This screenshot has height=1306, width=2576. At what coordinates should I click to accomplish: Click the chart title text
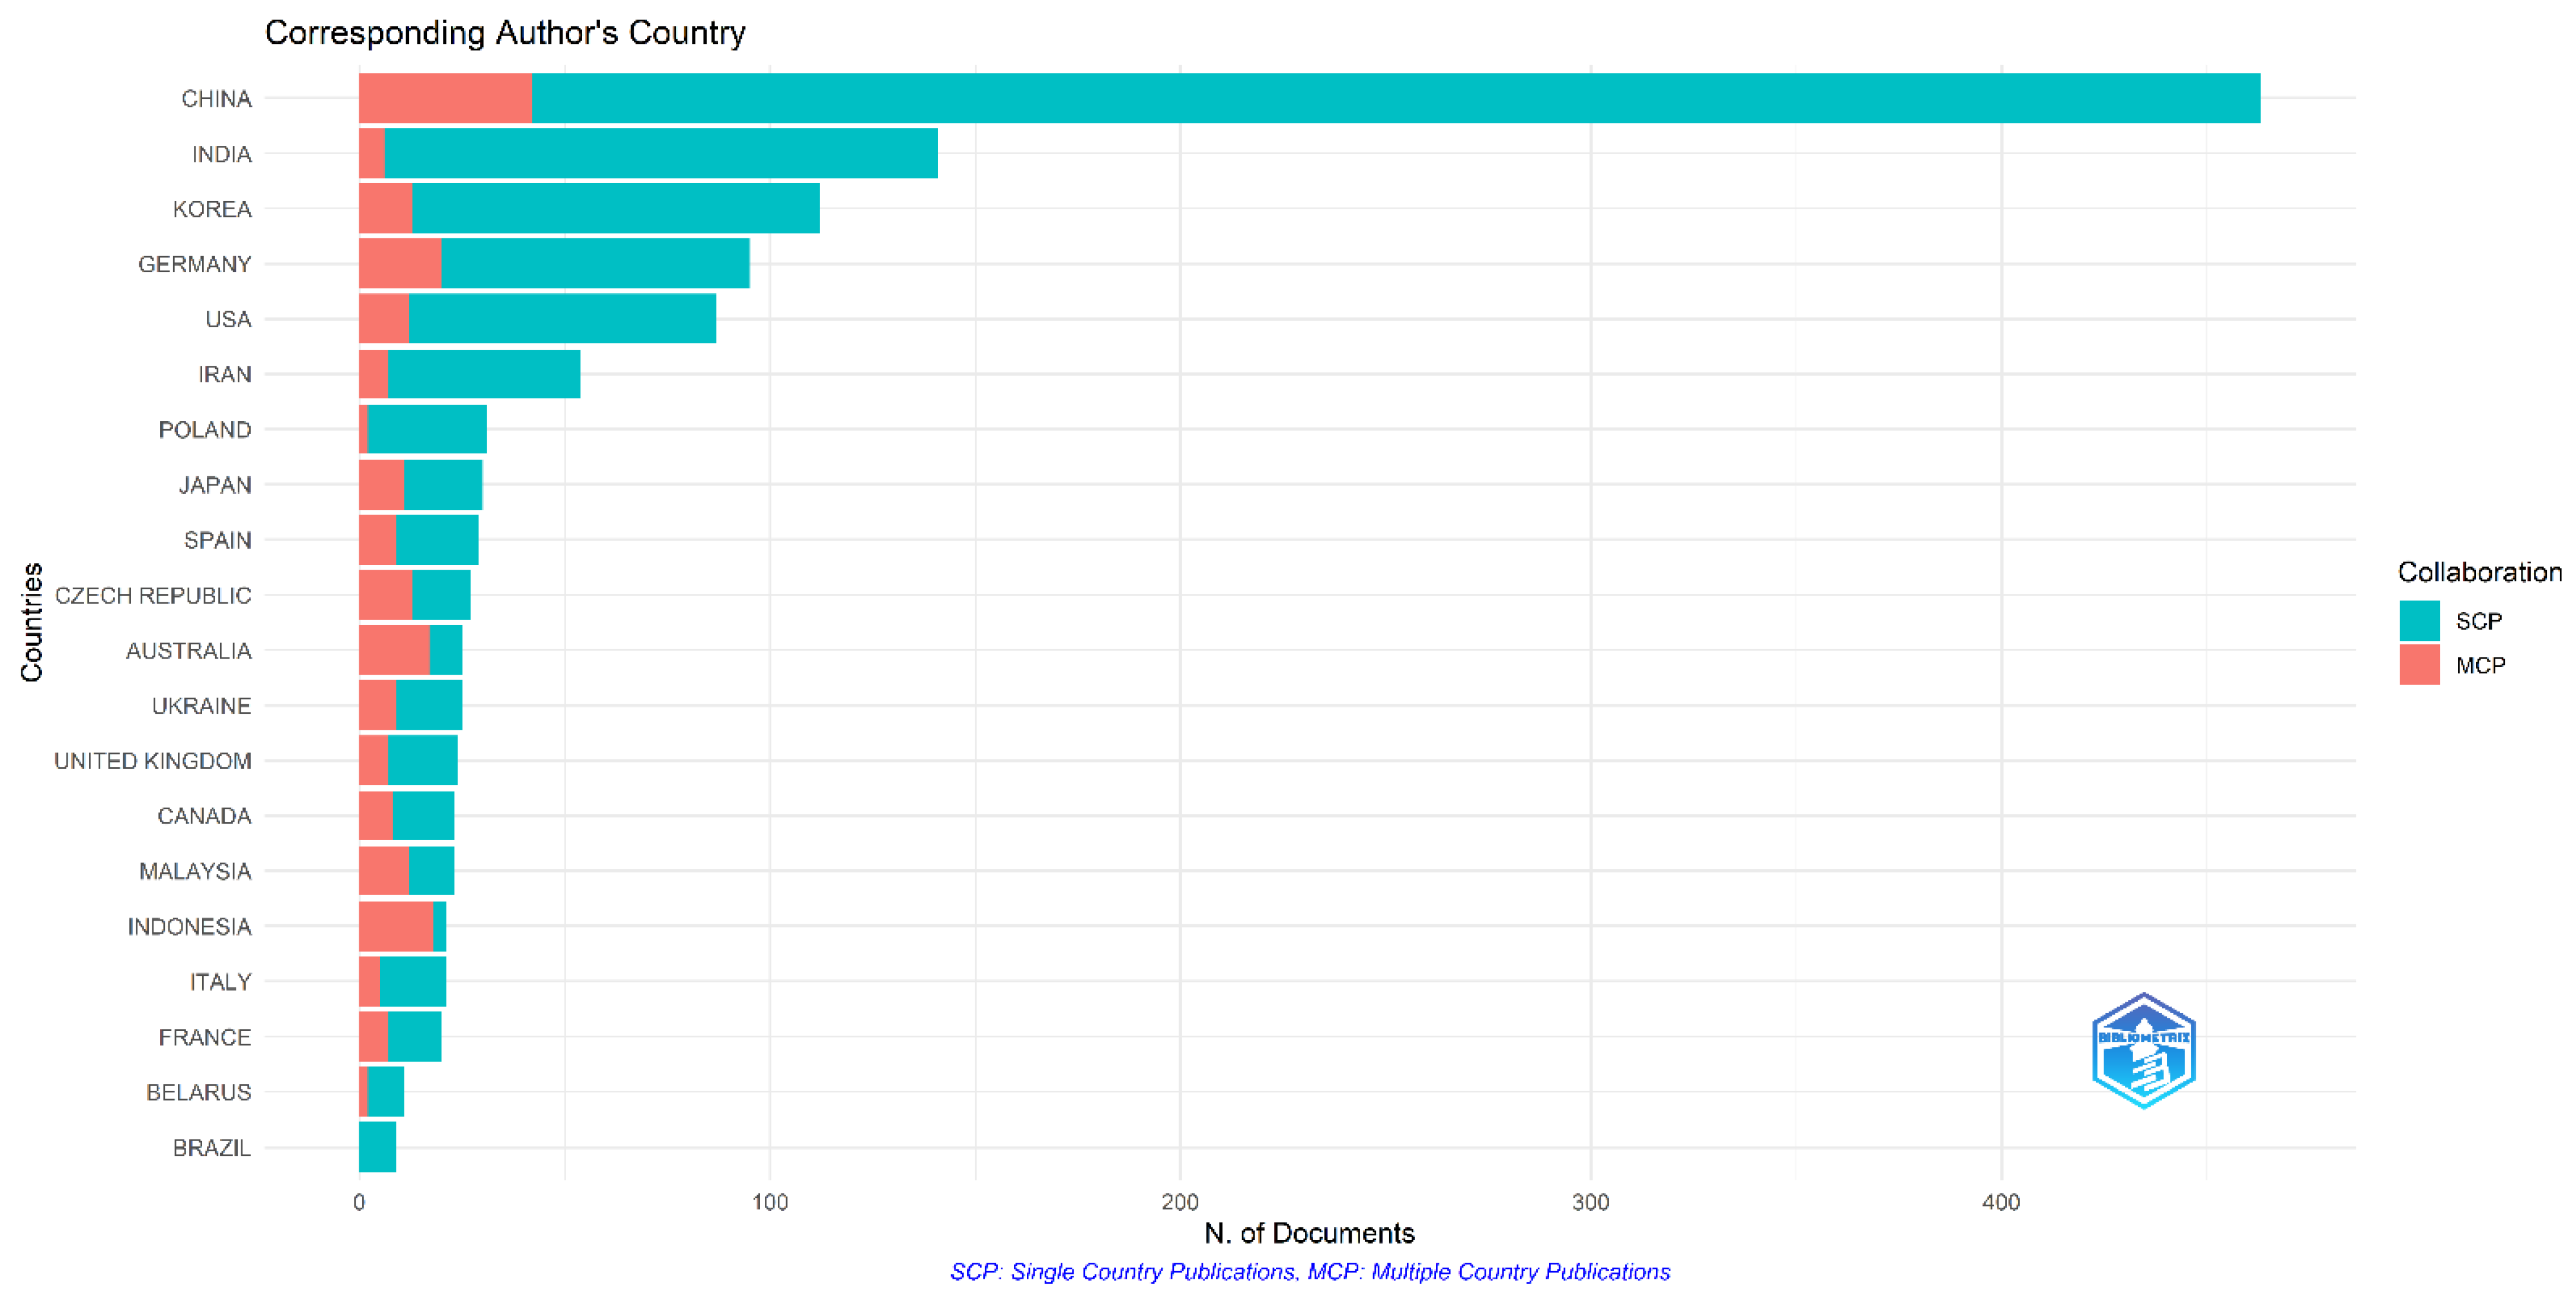[505, 33]
